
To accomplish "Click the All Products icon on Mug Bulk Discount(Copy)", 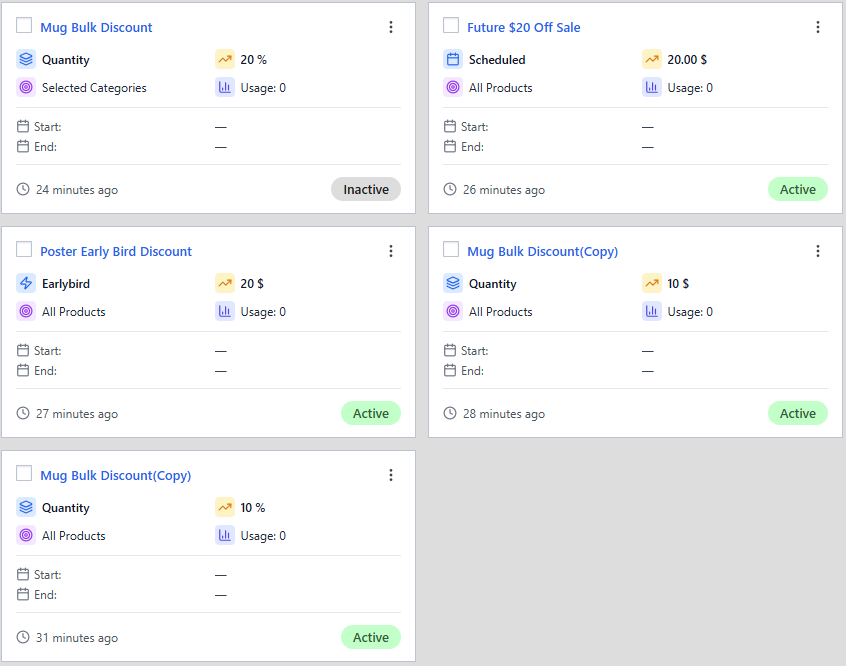I will (452, 311).
